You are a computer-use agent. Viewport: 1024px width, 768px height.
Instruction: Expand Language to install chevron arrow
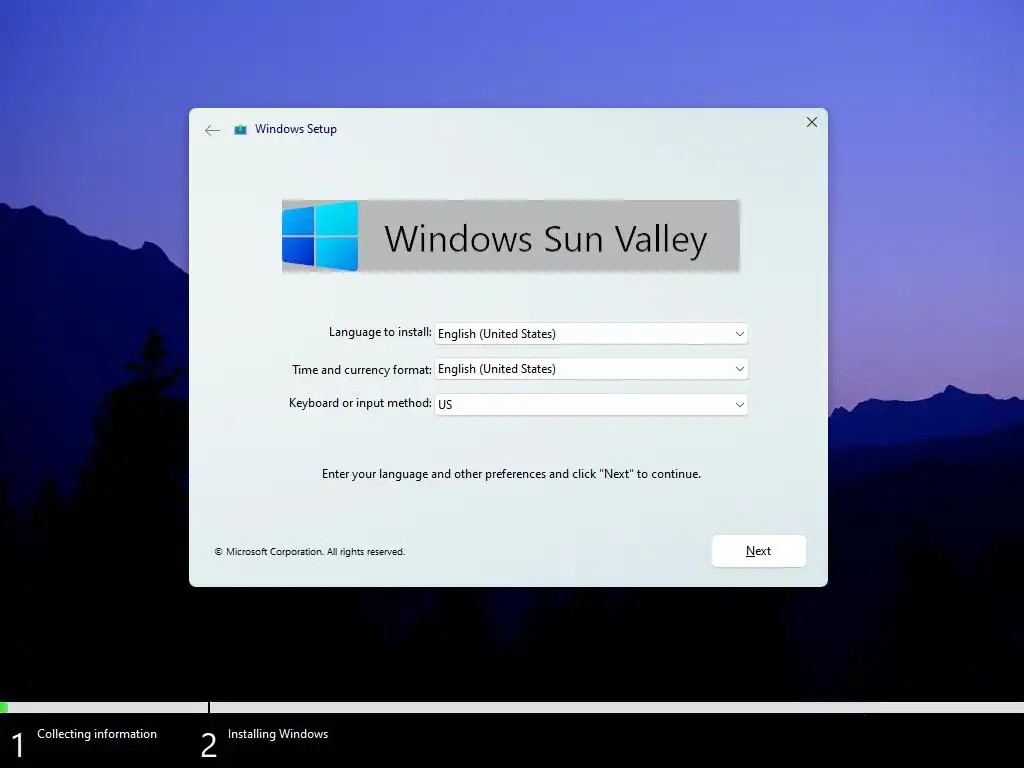pyautogui.click(x=739, y=334)
